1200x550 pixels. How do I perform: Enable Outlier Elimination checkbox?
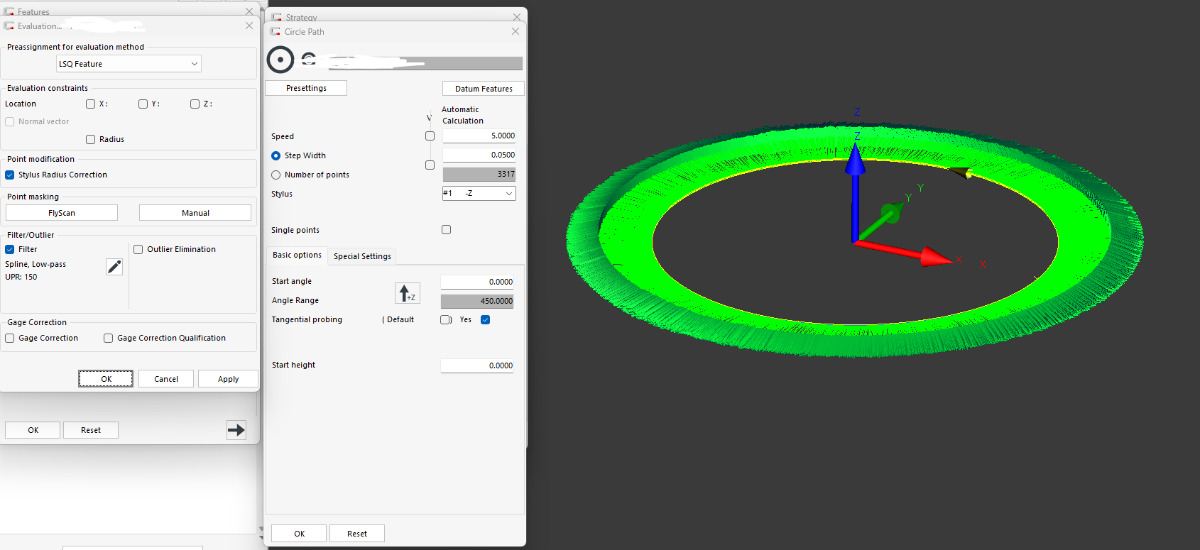click(138, 249)
